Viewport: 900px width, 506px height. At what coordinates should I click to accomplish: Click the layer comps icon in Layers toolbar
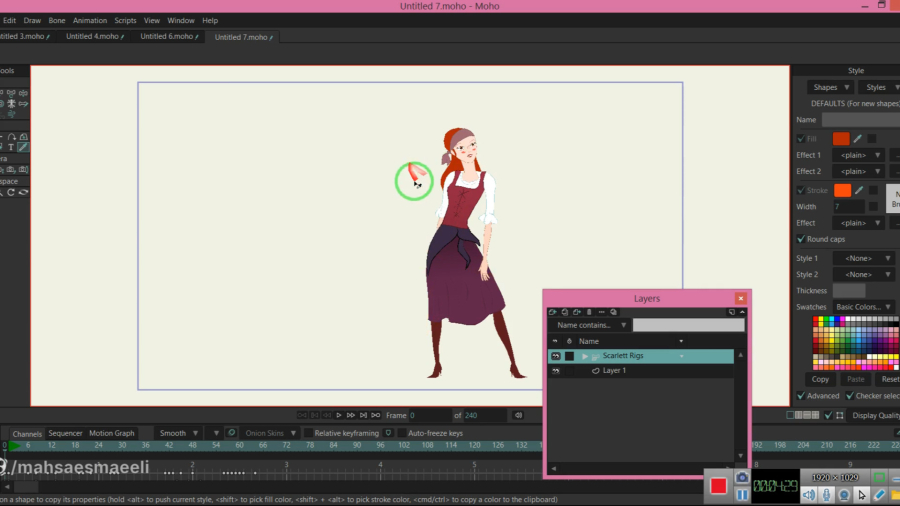click(614, 312)
